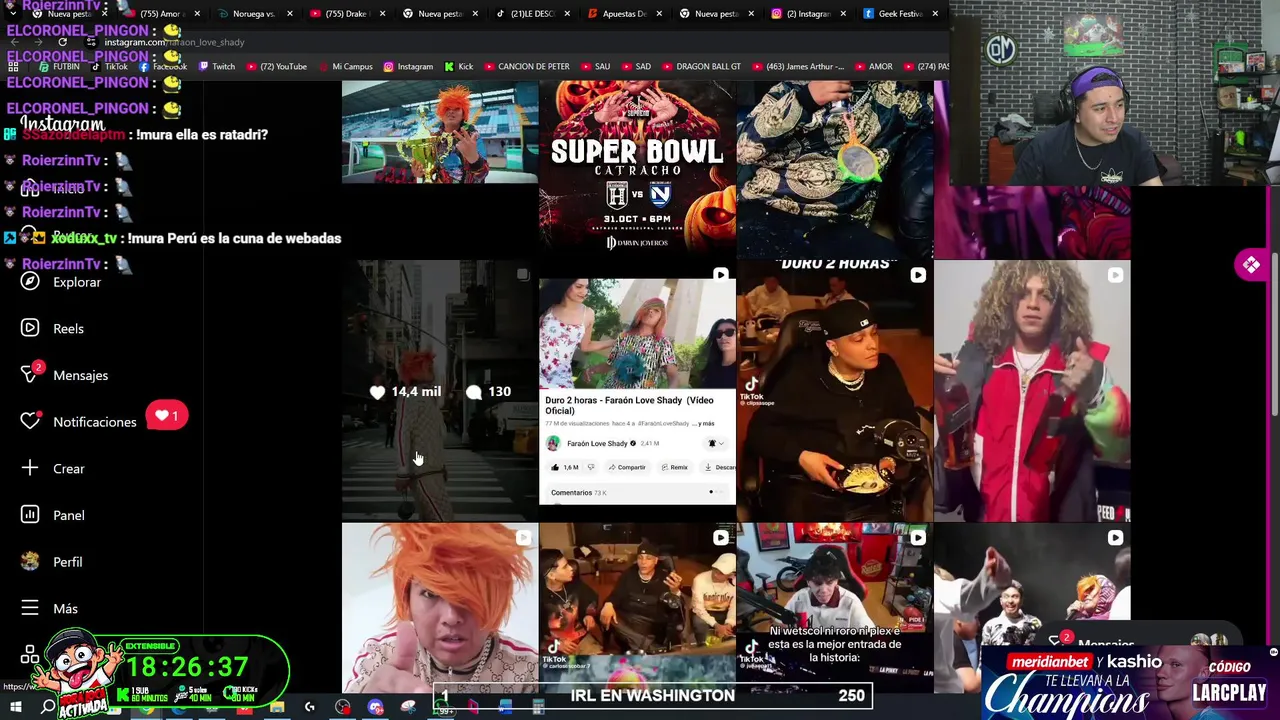Click the Crear plus icon
The image size is (1280, 720).
click(30, 468)
